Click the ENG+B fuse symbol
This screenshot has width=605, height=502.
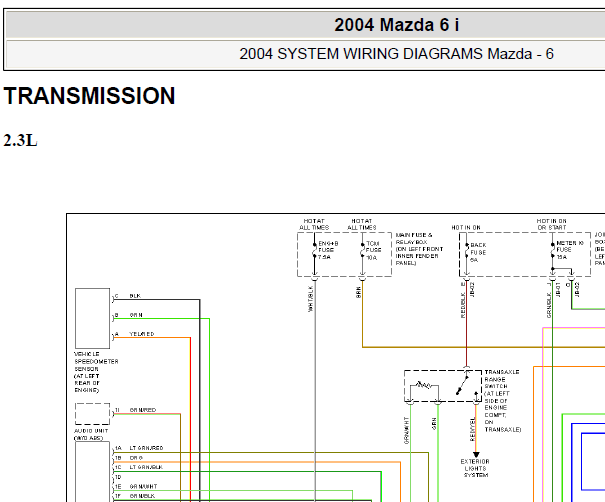tap(314, 250)
